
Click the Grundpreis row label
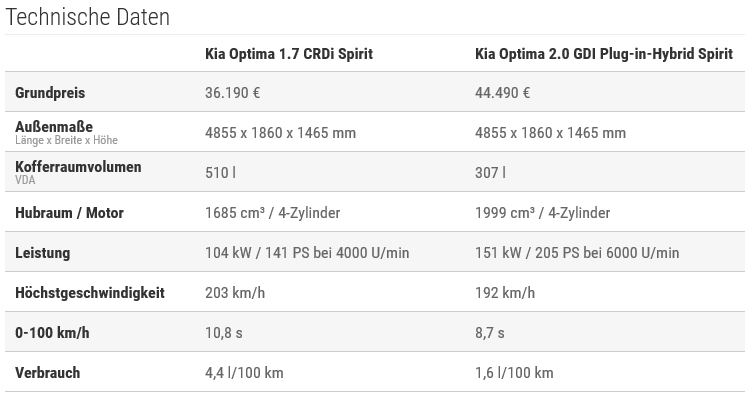click(50, 93)
